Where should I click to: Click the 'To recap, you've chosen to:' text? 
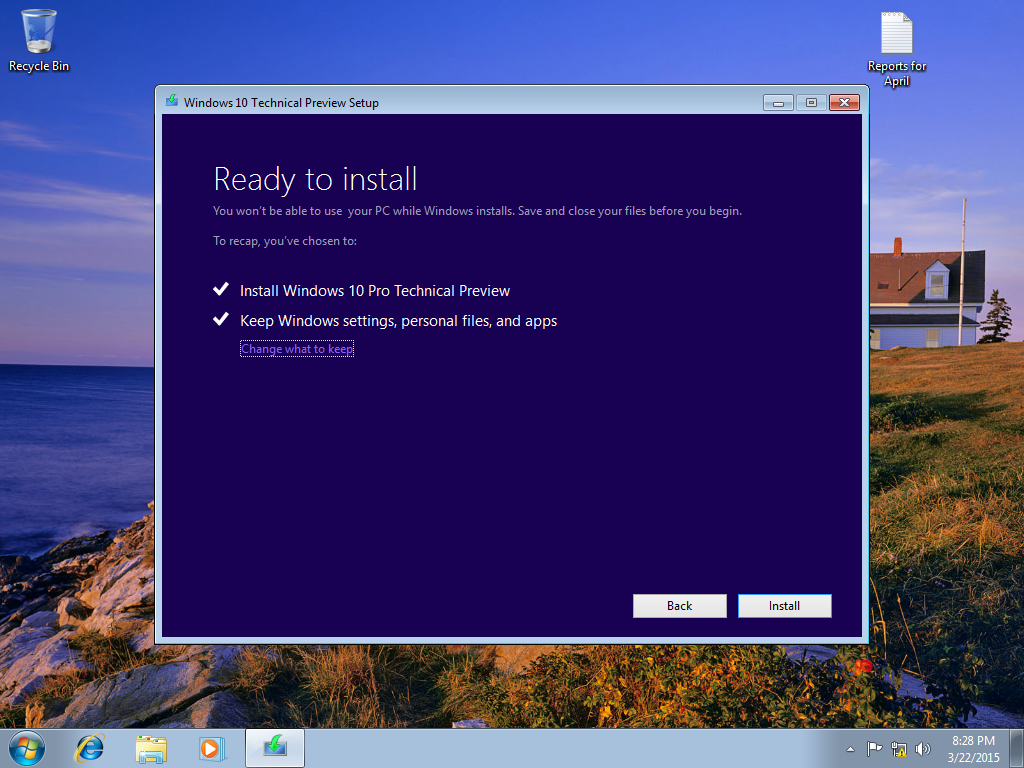pos(285,241)
